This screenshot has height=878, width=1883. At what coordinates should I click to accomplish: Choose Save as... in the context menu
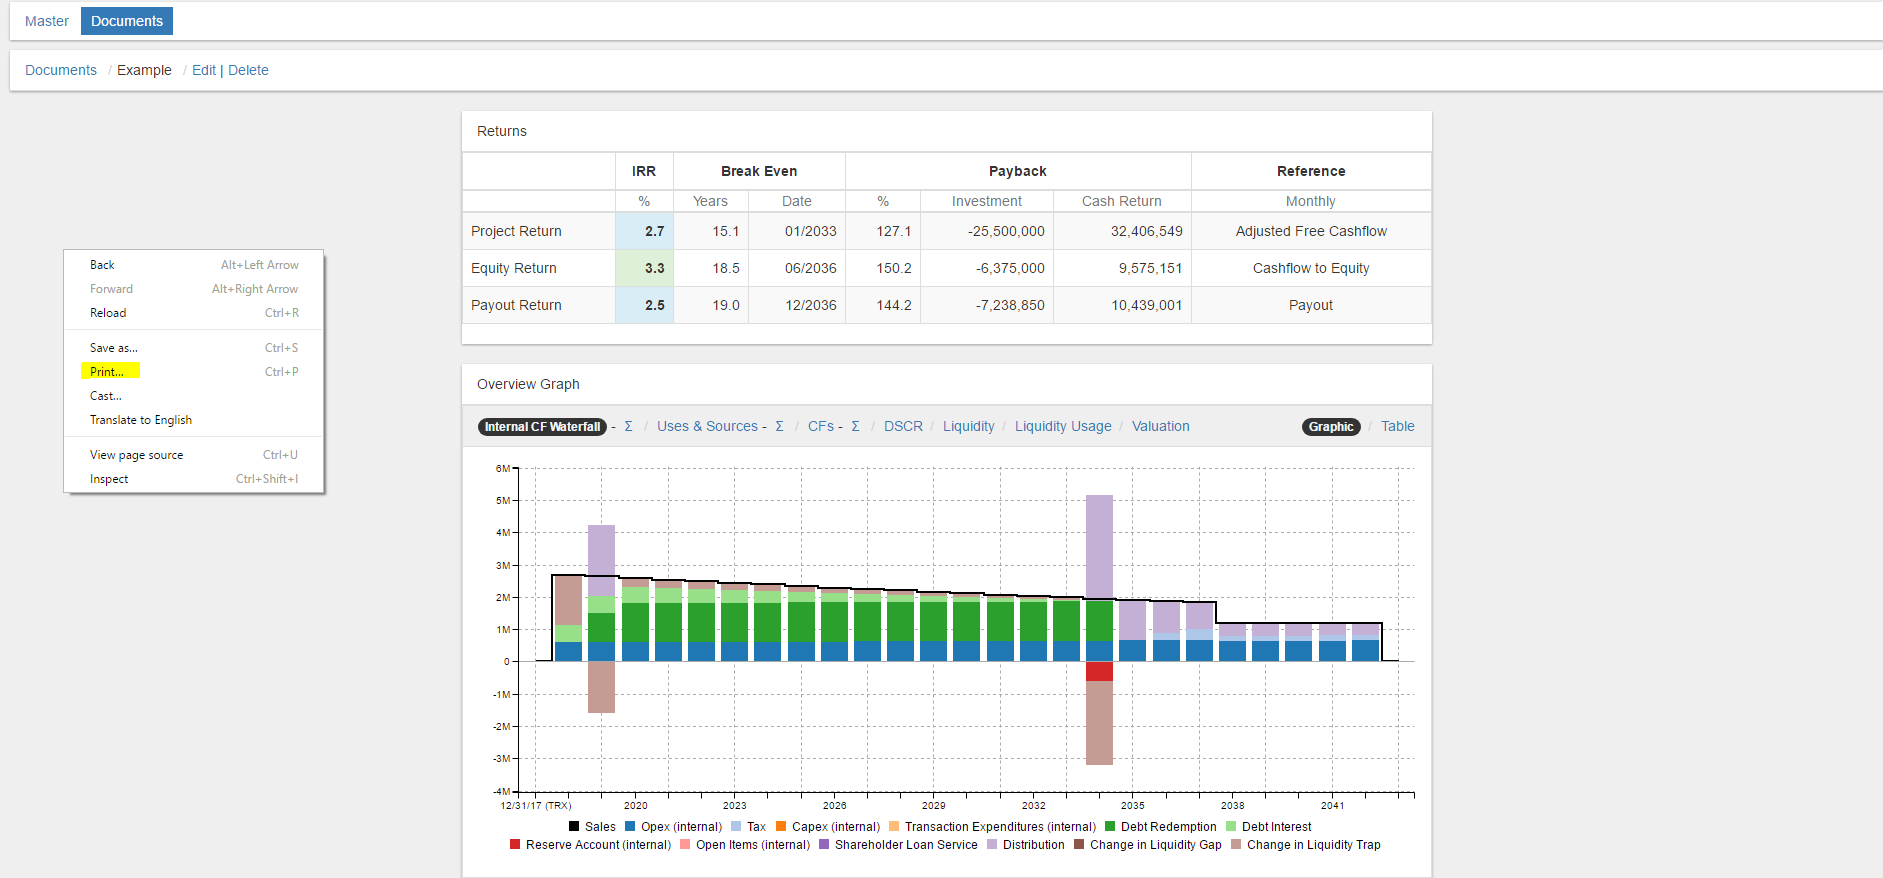point(114,348)
